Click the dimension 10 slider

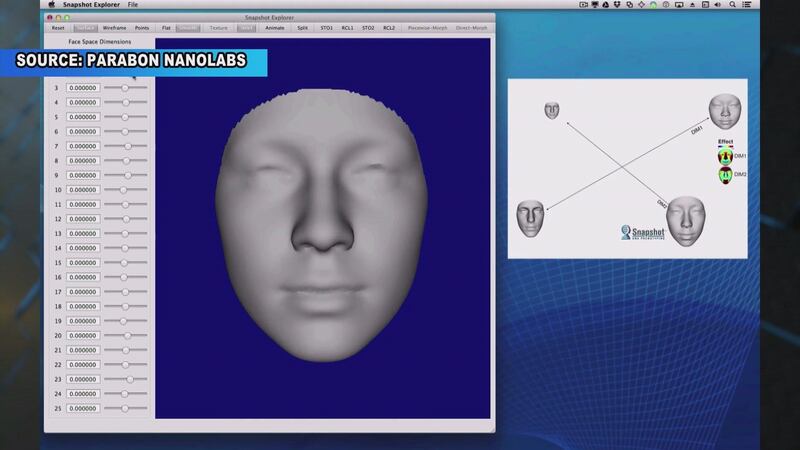[x=125, y=190]
